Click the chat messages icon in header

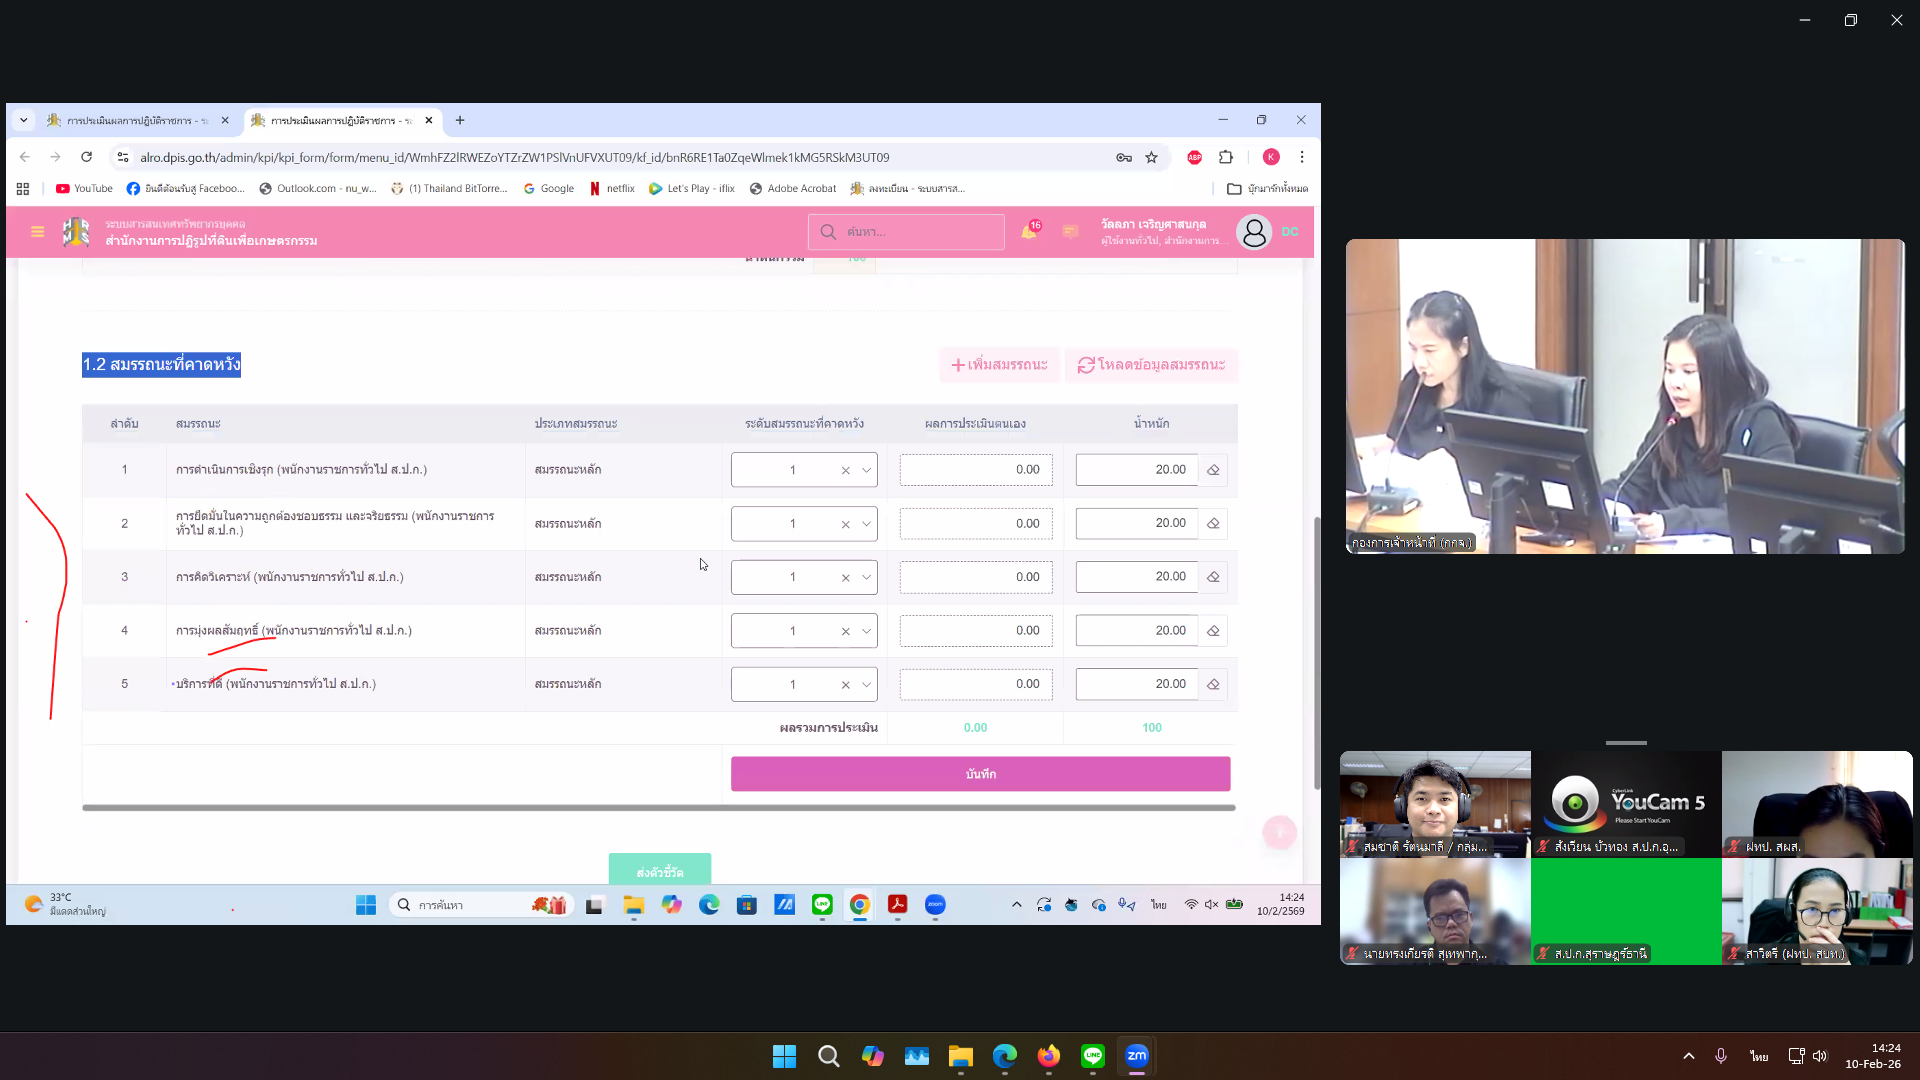(x=1070, y=232)
